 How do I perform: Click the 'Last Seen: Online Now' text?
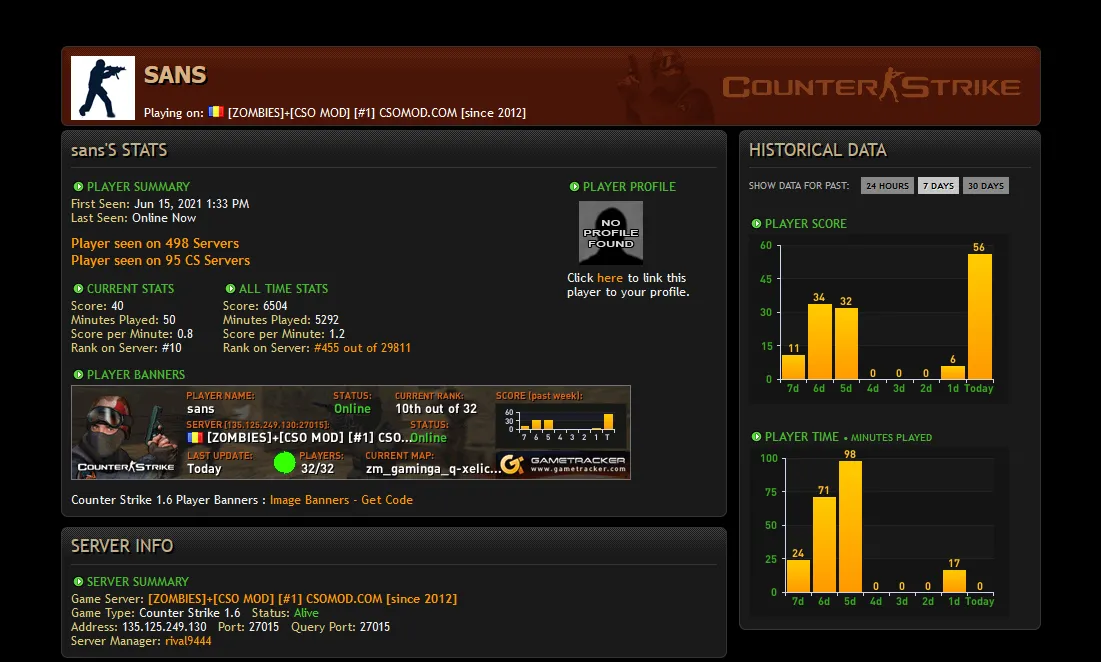coord(133,218)
